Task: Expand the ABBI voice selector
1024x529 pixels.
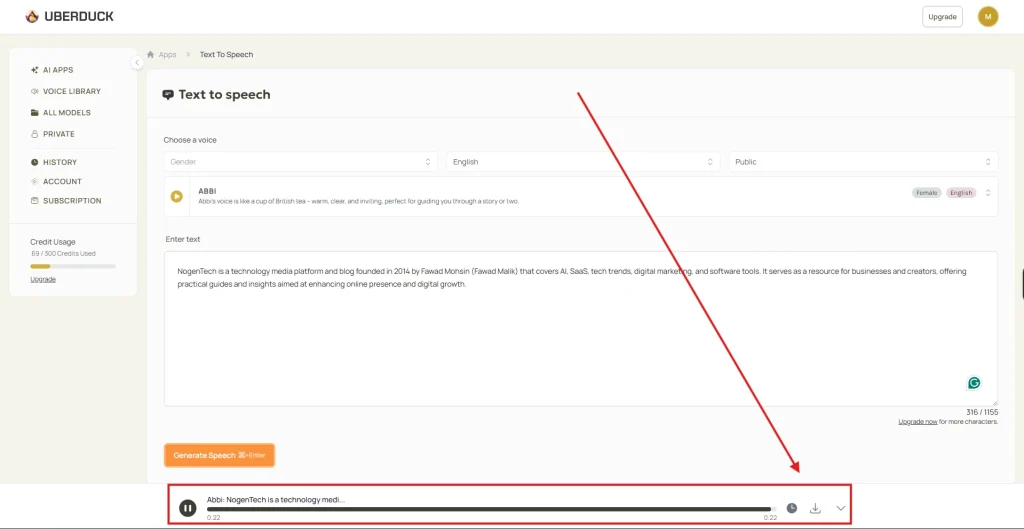Action: tap(988, 193)
